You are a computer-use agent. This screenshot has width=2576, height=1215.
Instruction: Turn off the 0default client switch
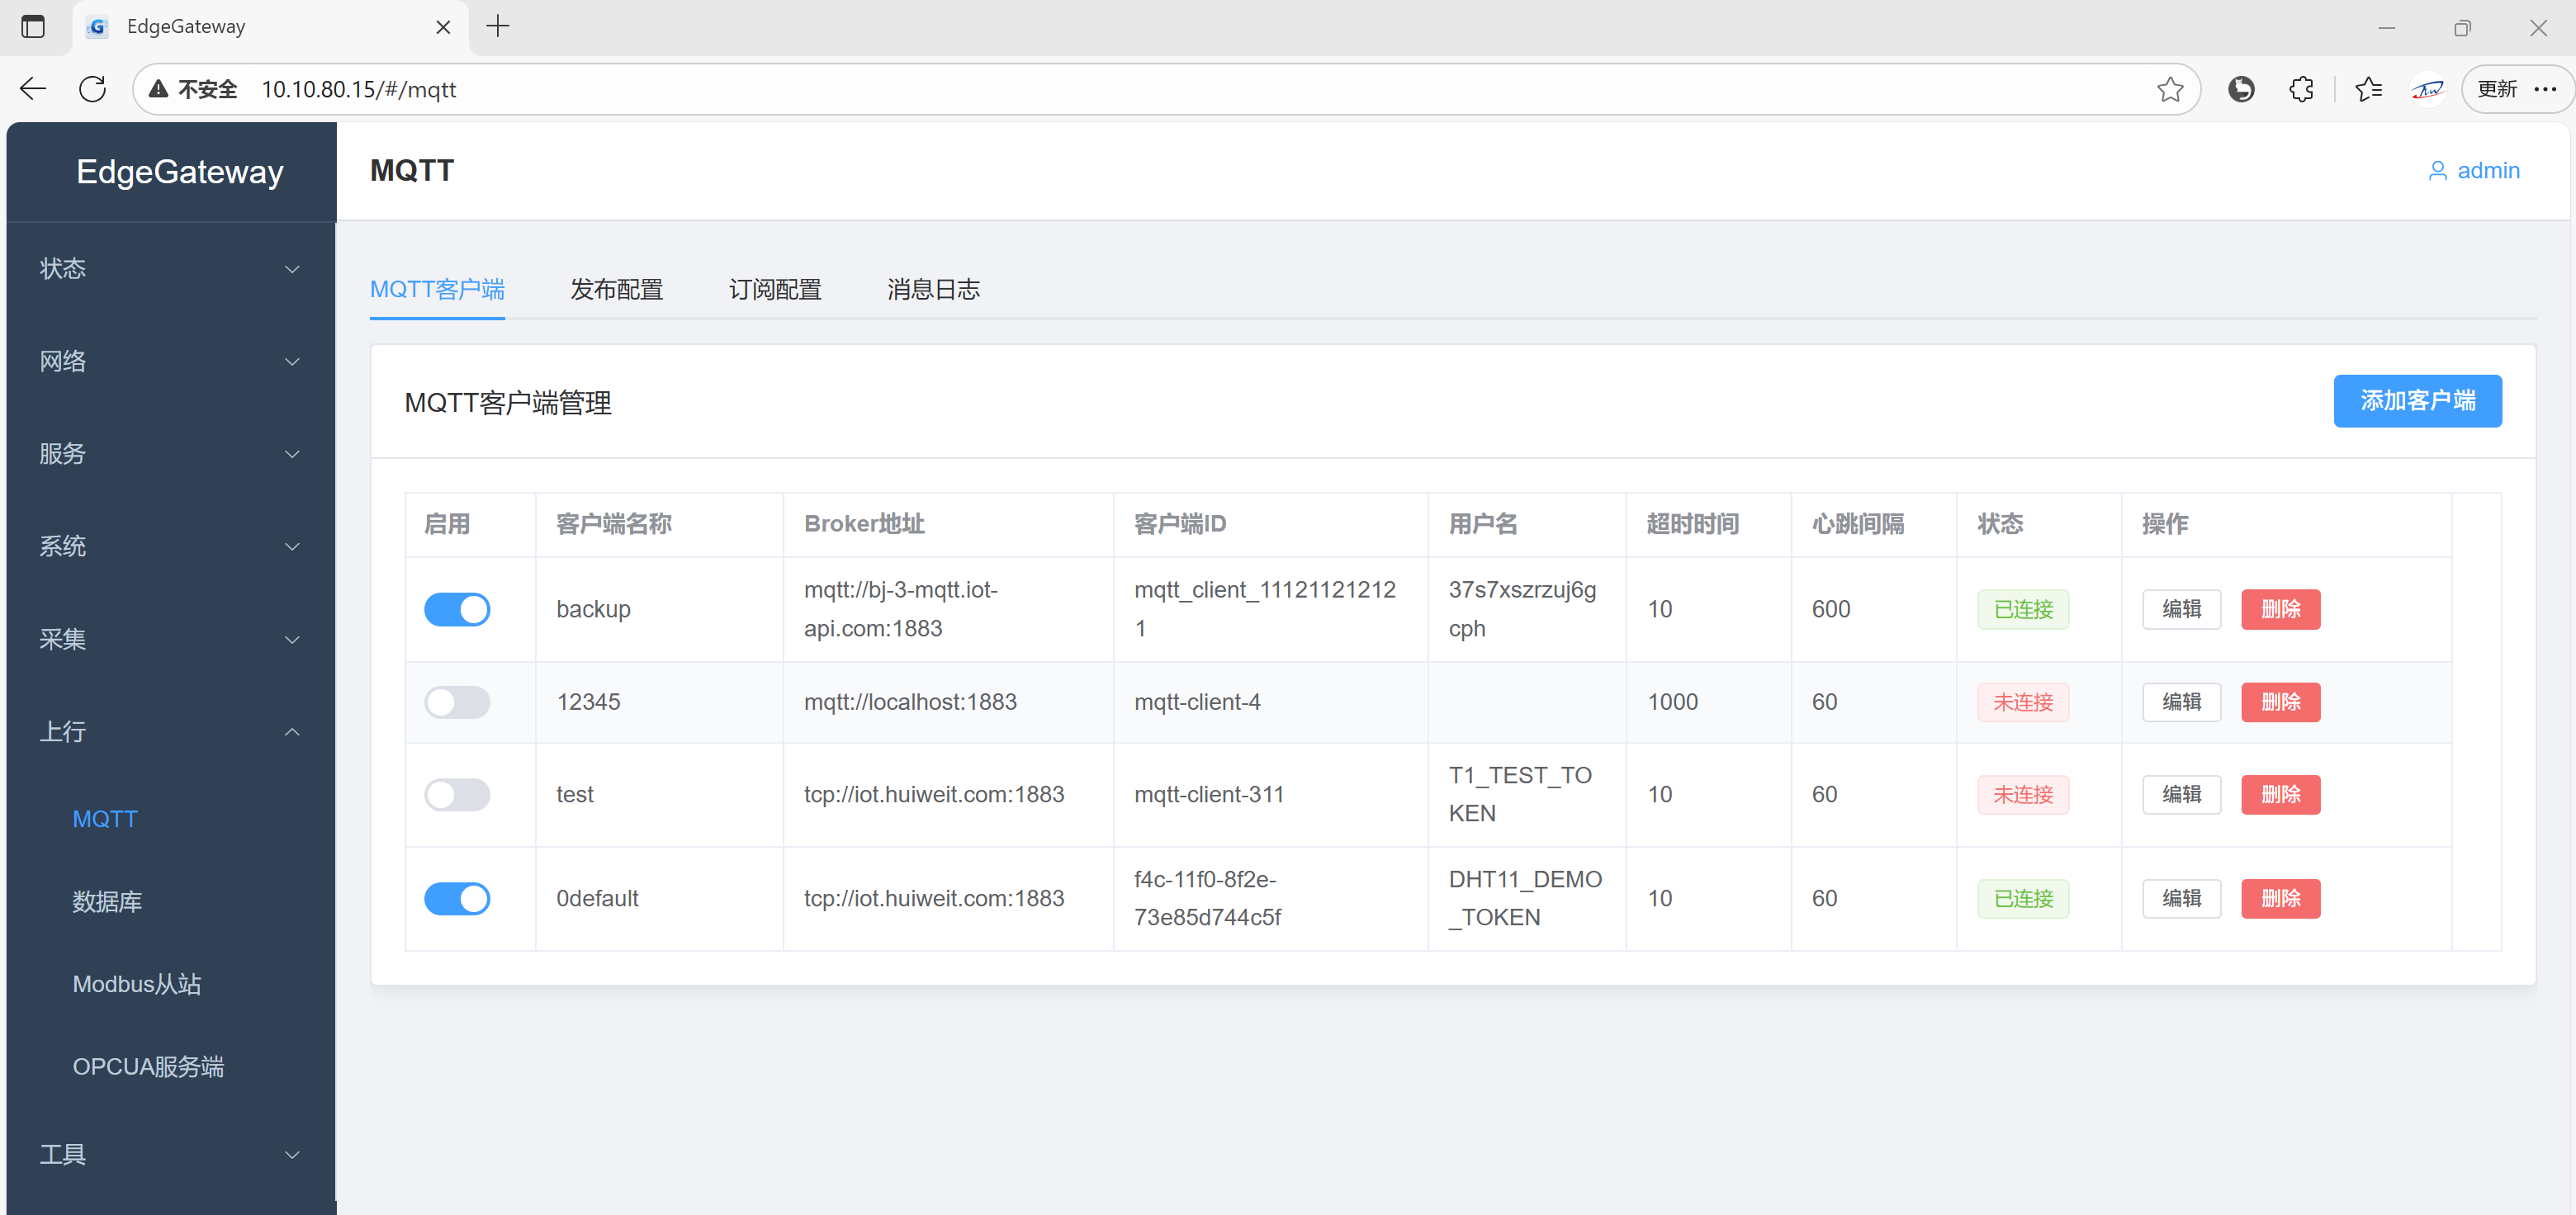(x=457, y=898)
